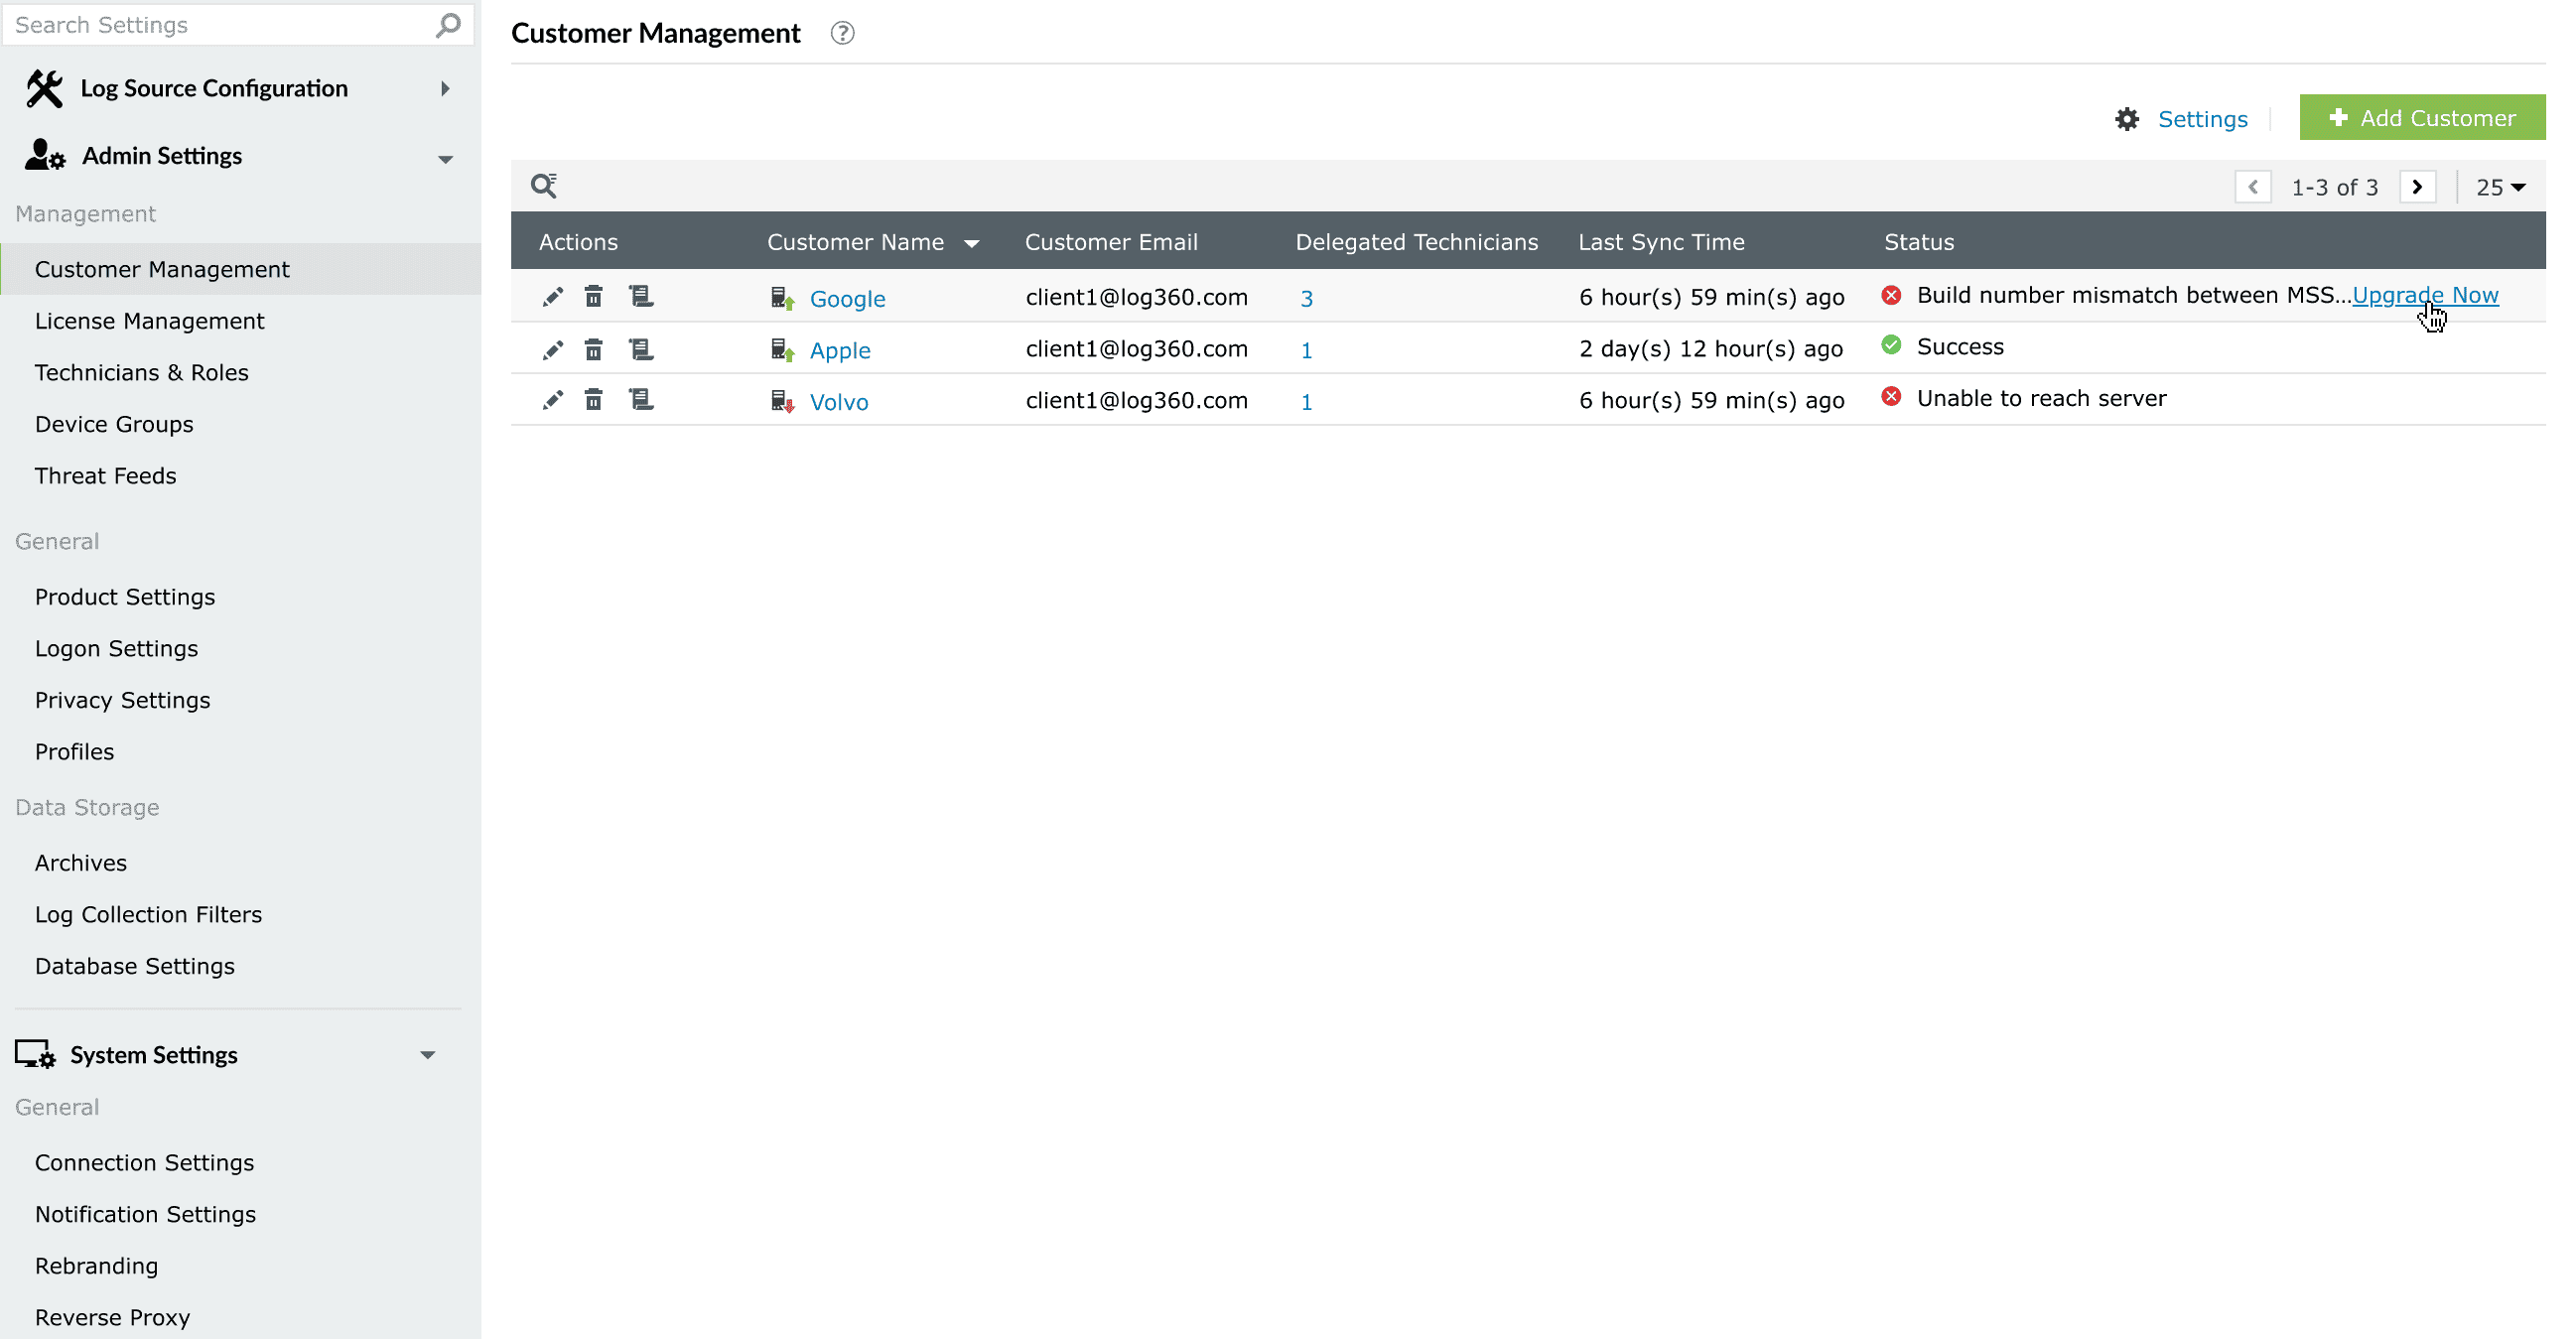
Task: Click the delete trash icon for Google
Action: click(x=593, y=297)
